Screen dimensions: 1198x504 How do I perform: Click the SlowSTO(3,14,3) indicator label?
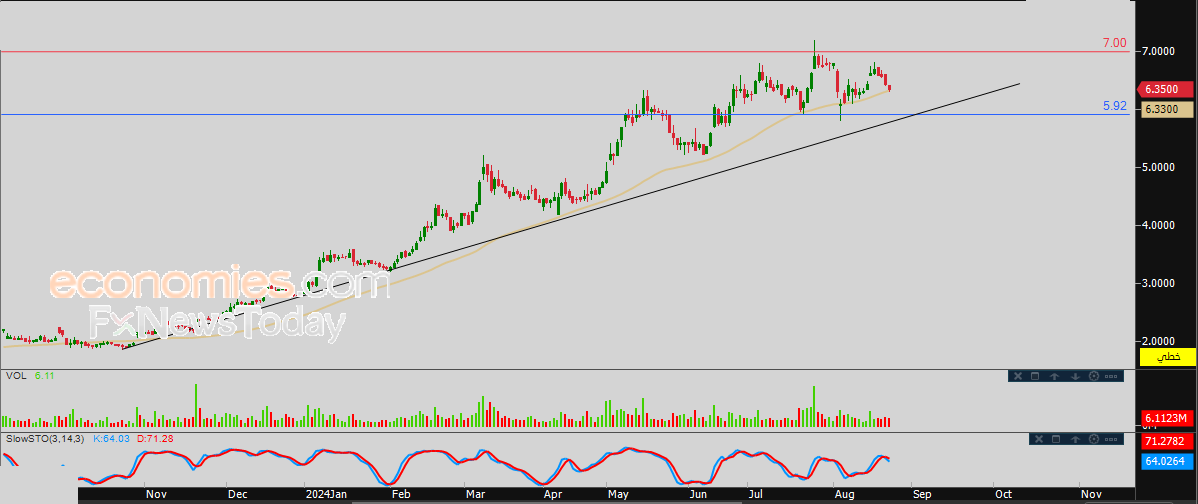pos(46,439)
